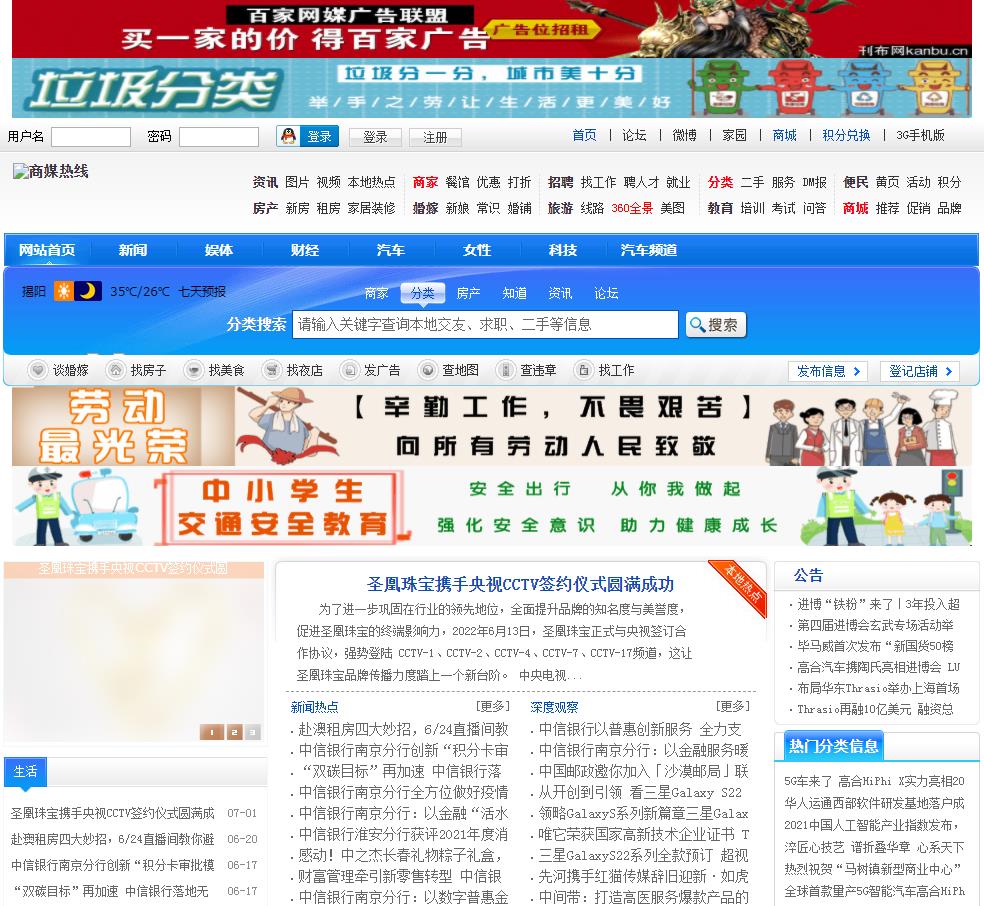Select the icon beside 发广告
The image size is (984, 906).
click(349, 370)
